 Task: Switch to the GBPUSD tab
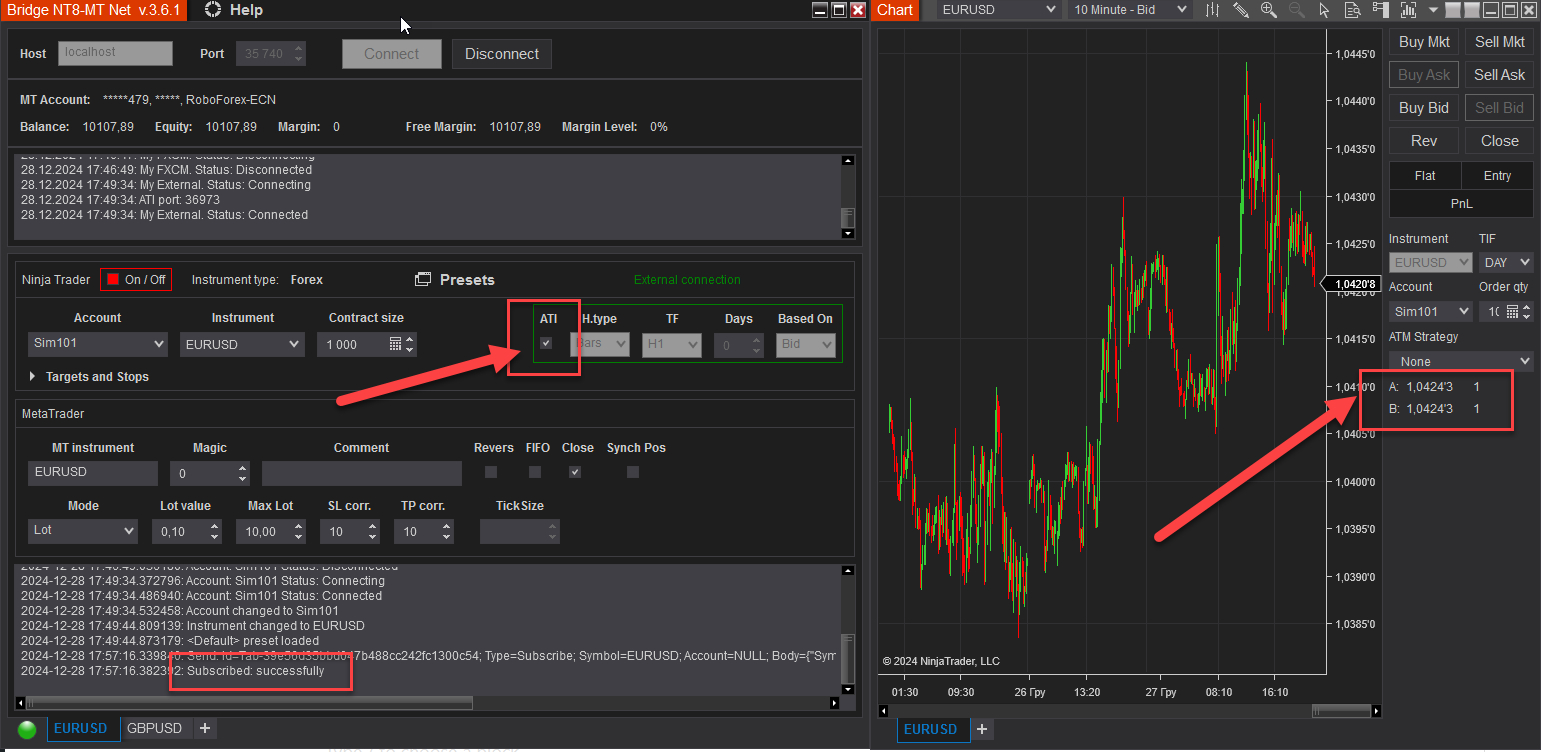[x=154, y=728]
